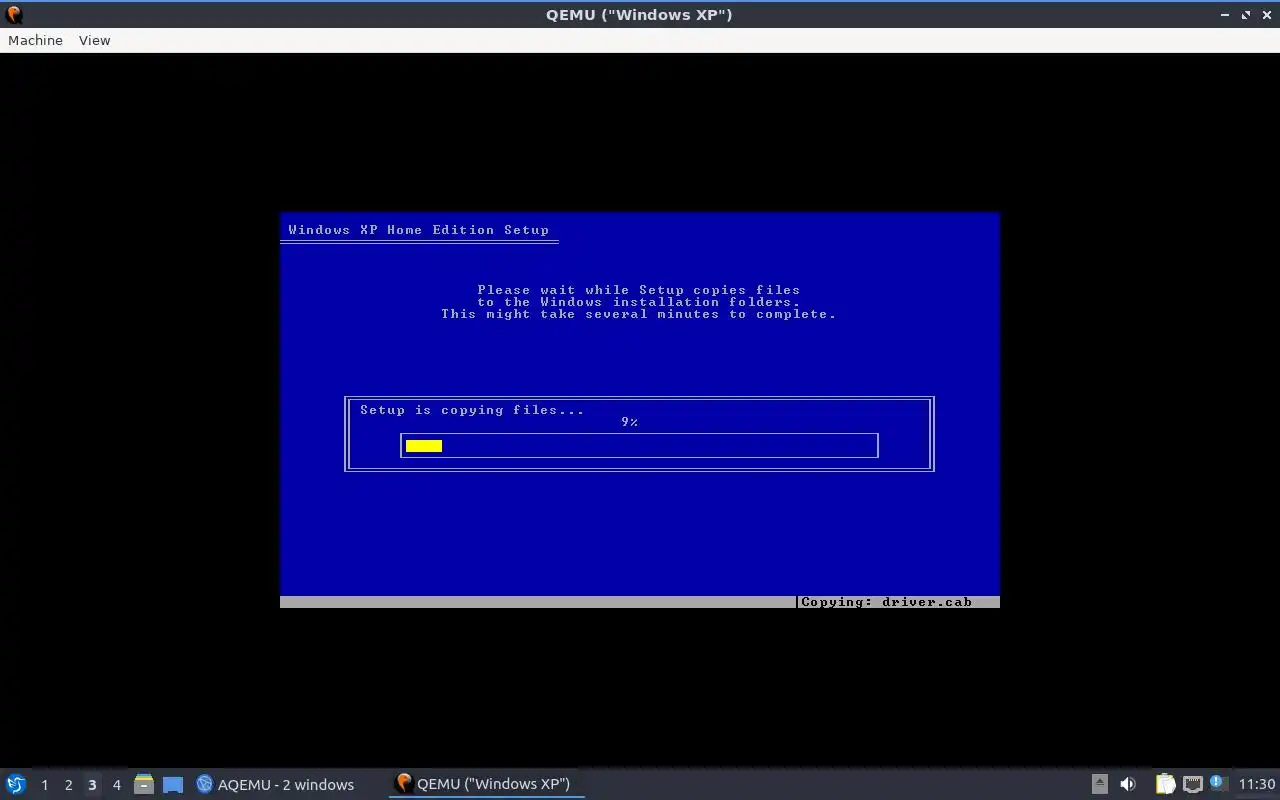Click the "Copying: driver.cab" status text

coord(886,602)
